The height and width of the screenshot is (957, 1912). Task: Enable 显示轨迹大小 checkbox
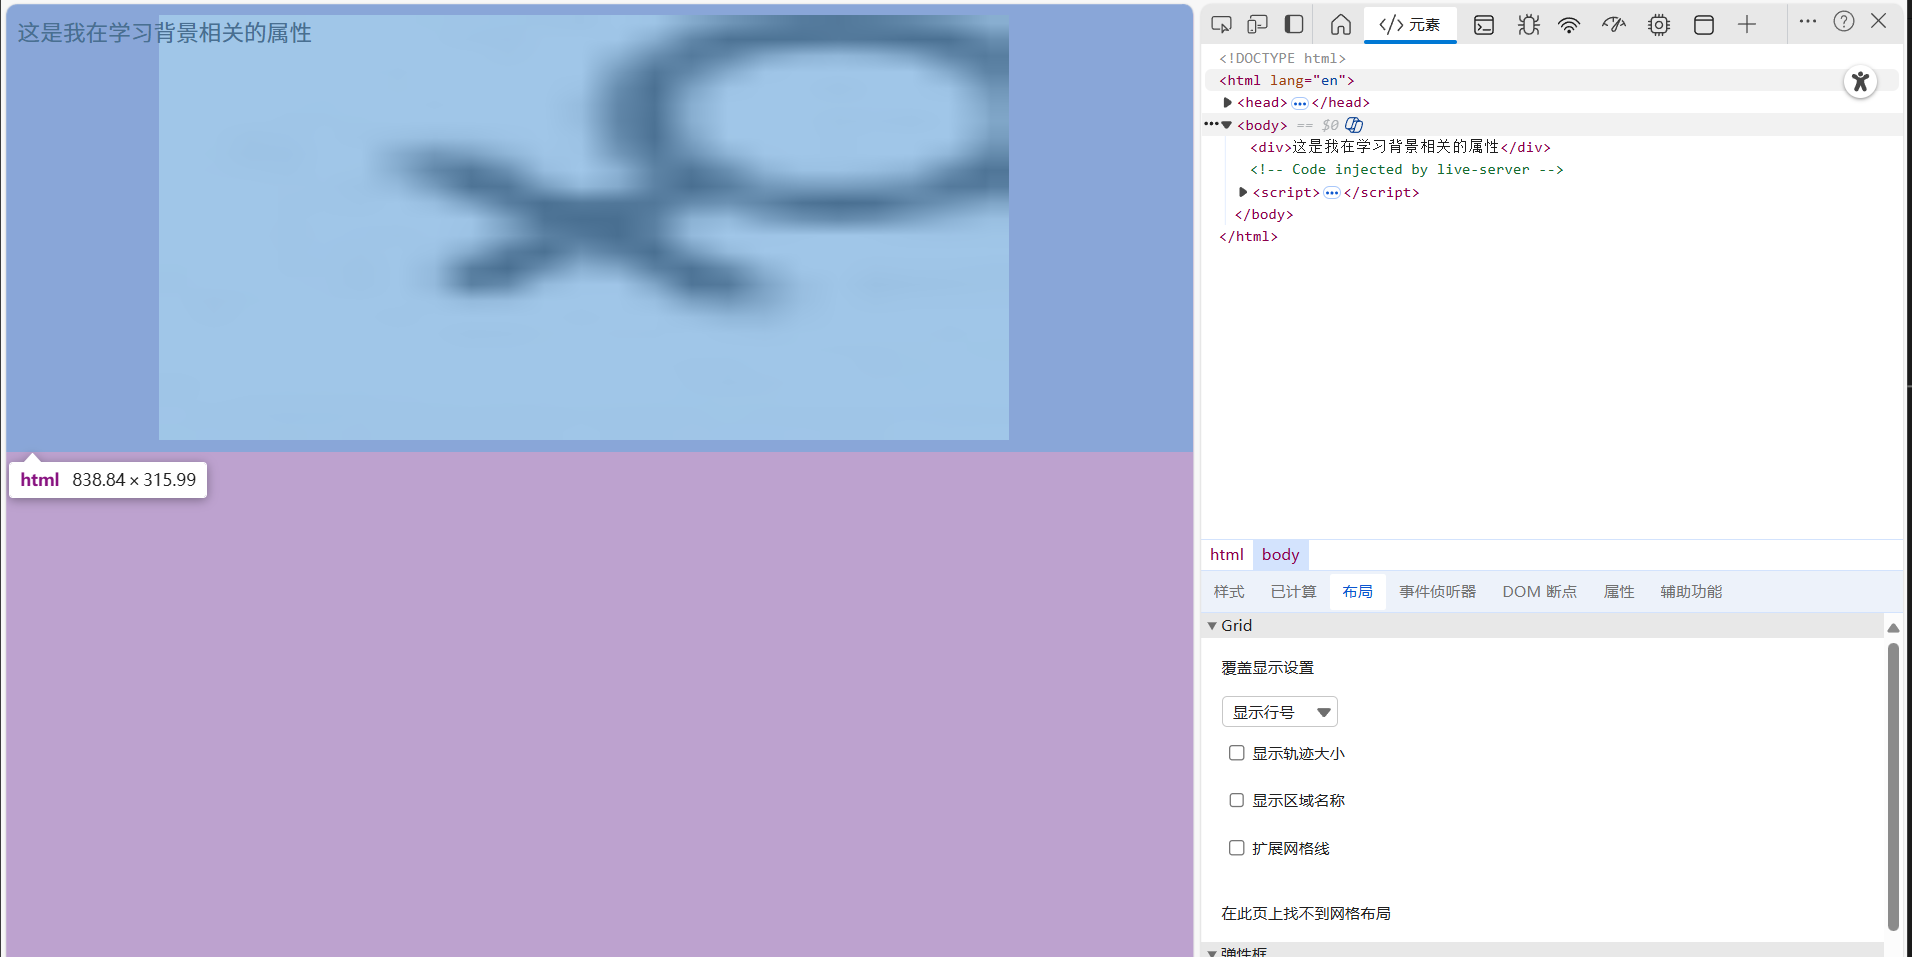pos(1237,753)
